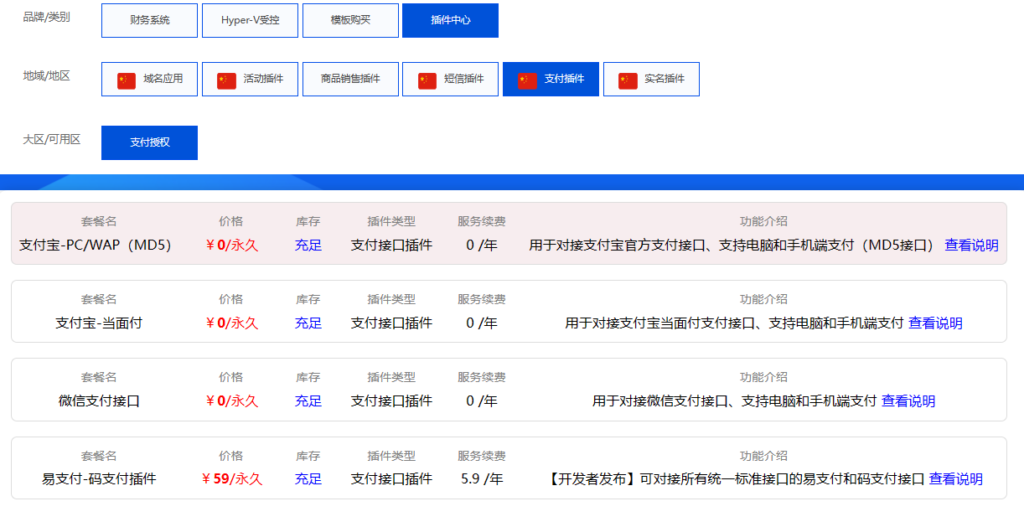Select the 支付授权 zone button

(x=150, y=142)
